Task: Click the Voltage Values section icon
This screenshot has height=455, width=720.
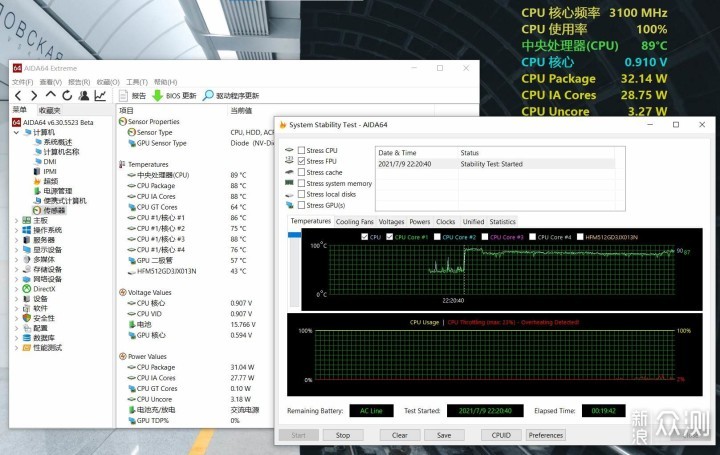Action: (123, 292)
